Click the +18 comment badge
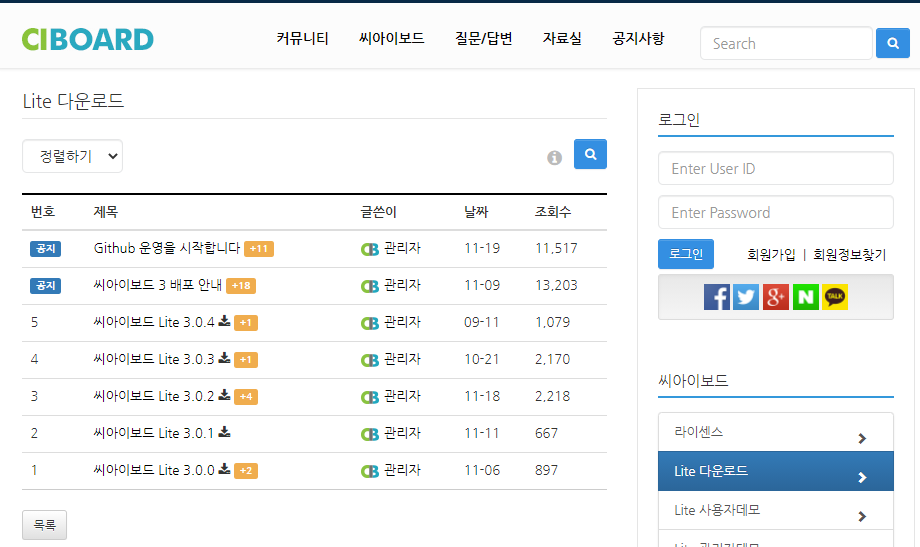Image resolution: width=920 pixels, height=547 pixels. click(241, 286)
